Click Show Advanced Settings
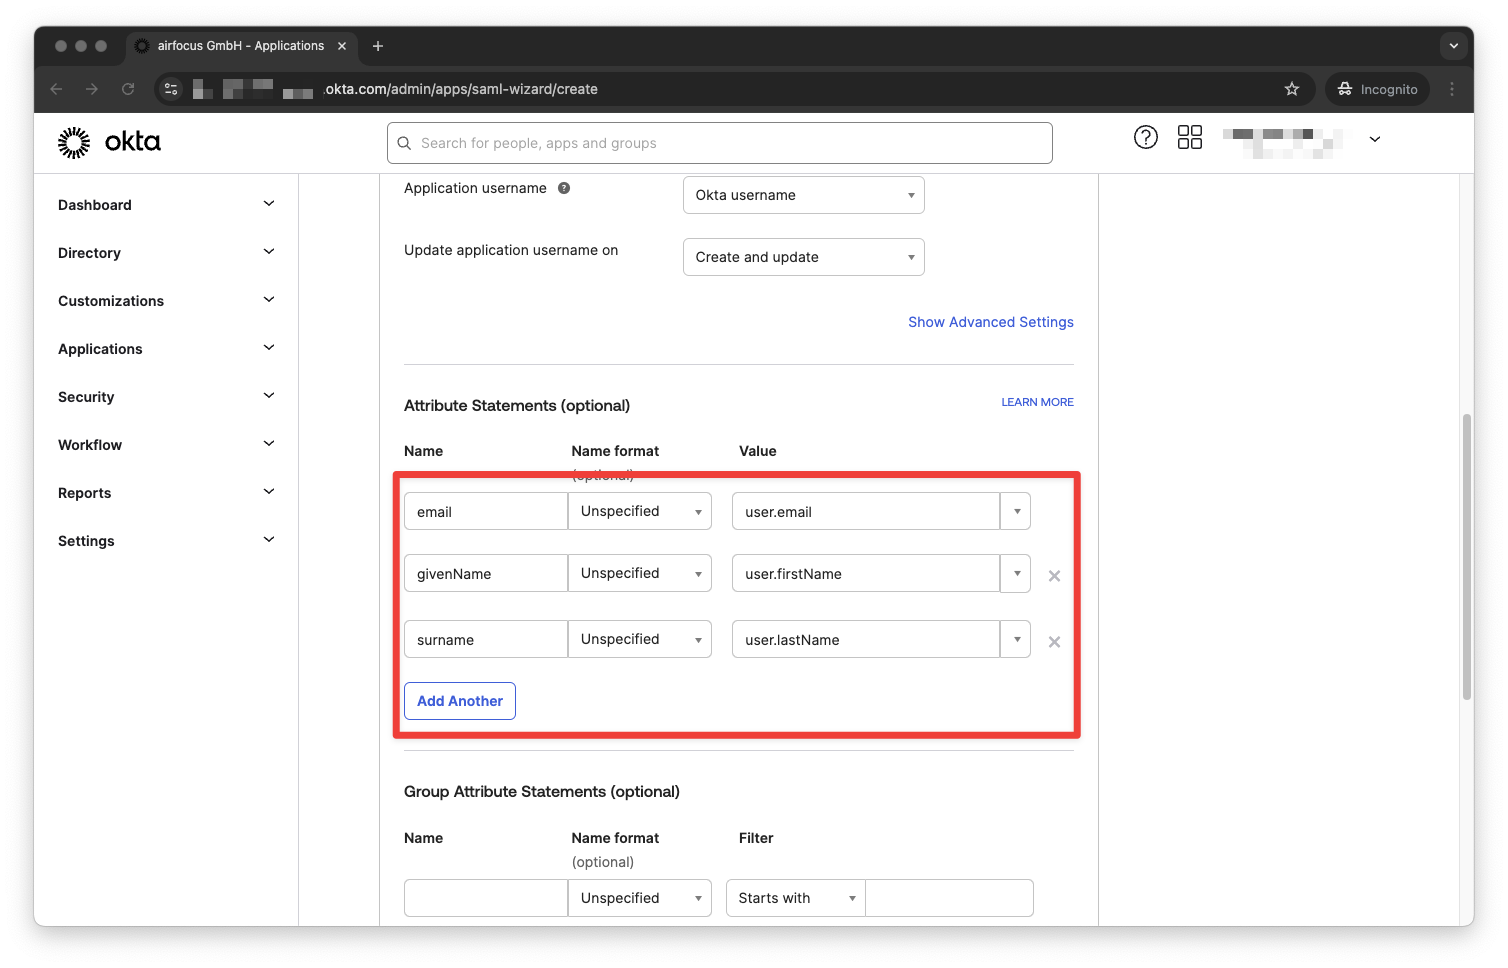The width and height of the screenshot is (1508, 968). pyautogui.click(x=990, y=321)
